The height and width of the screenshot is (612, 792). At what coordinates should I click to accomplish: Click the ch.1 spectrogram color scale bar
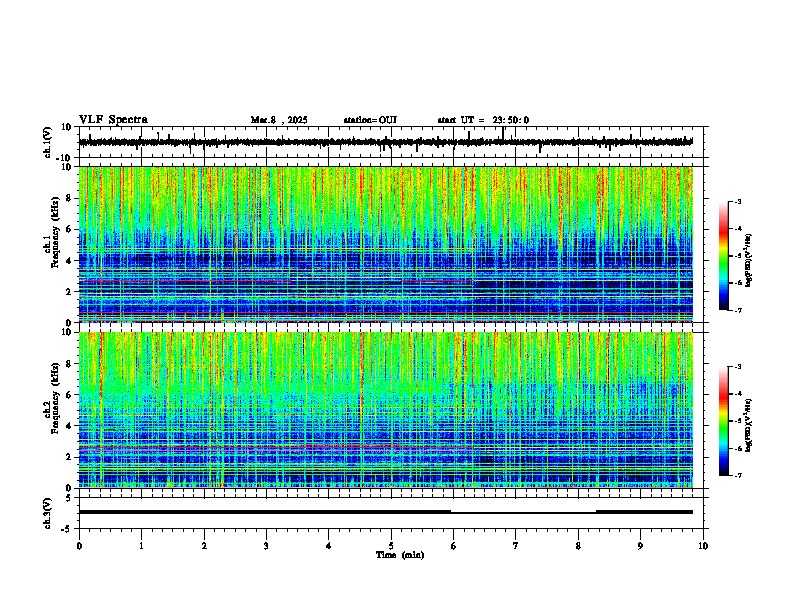click(724, 256)
